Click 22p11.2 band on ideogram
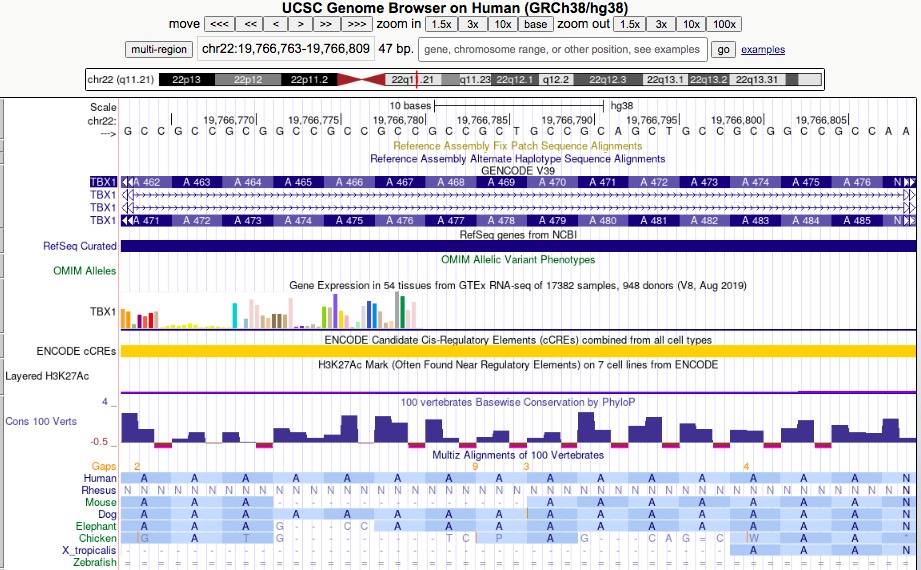This screenshot has height=570, width=921. (309, 79)
